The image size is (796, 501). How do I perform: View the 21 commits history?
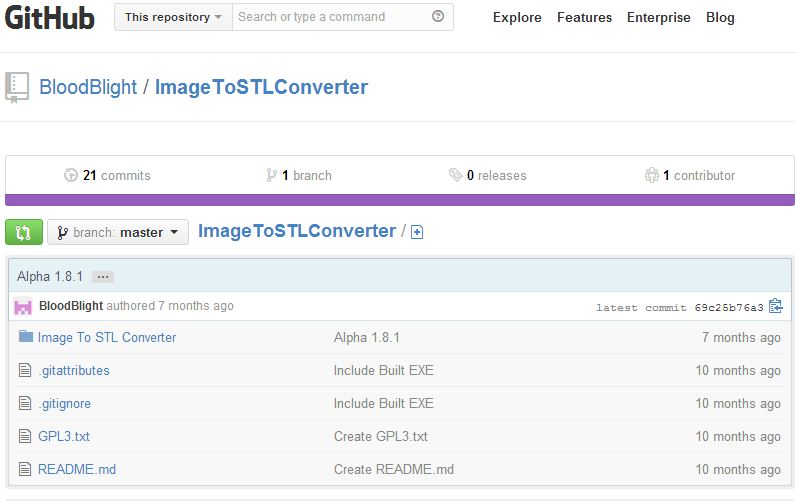click(116, 176)
